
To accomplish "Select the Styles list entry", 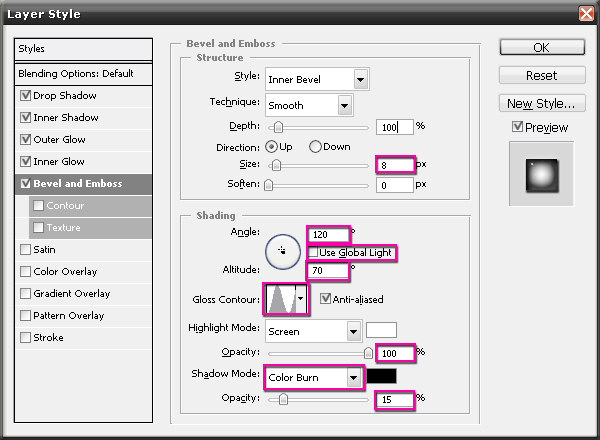I will [x=83, y=49].
